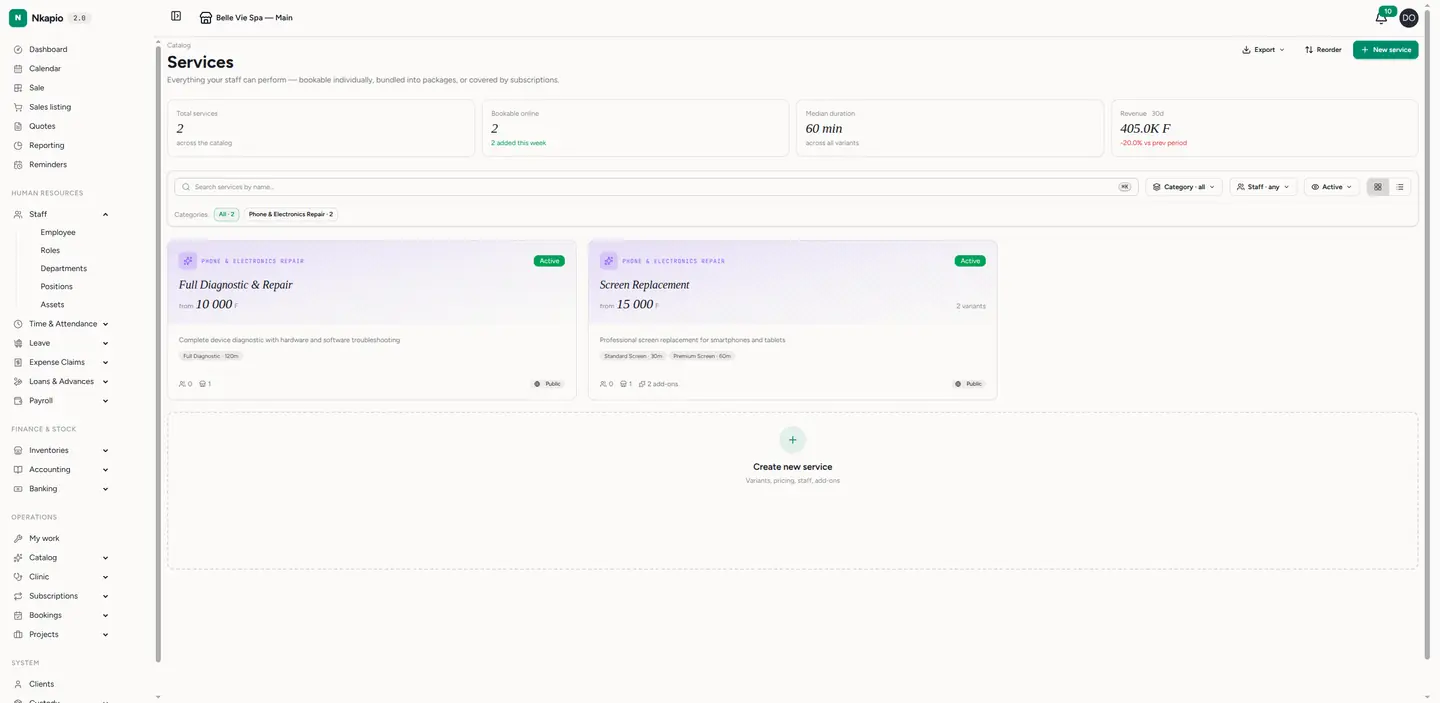This screenshot has height=703, width=1440.
Task: Expand the Payroll chevron
Action: point(105,401)
